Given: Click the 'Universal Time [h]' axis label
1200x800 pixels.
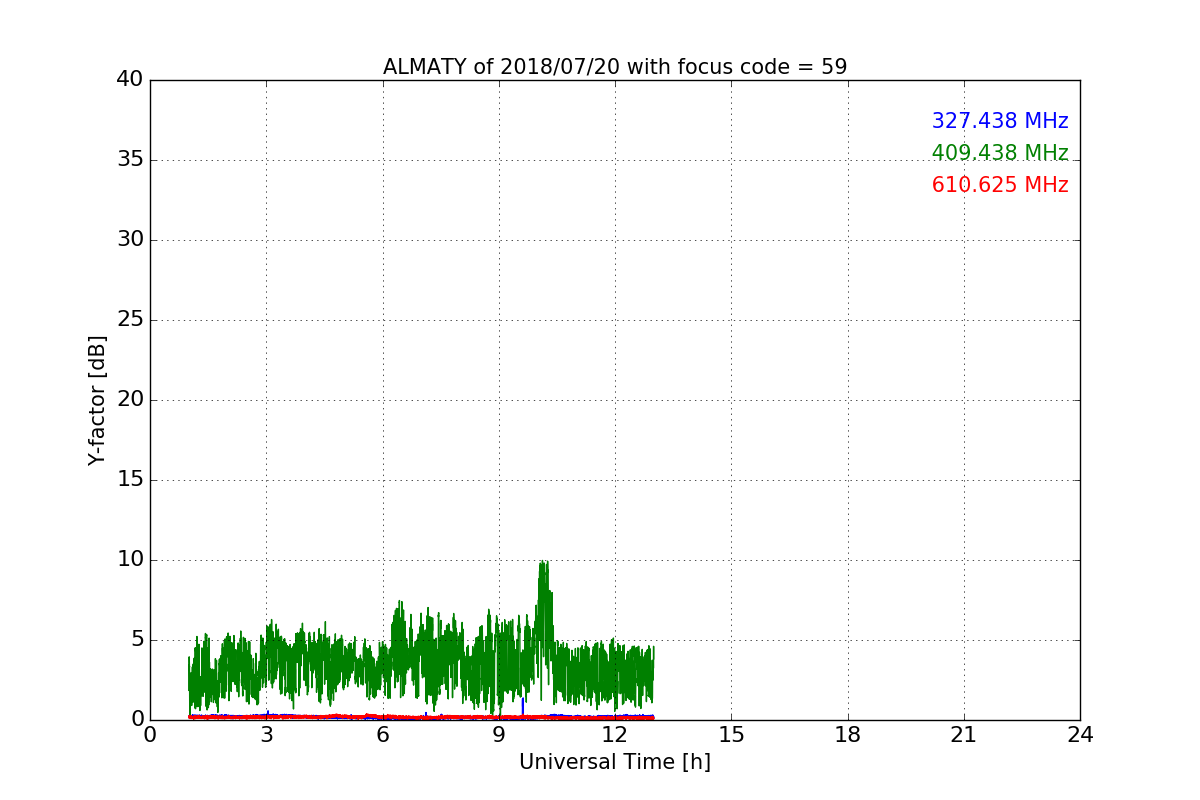Looking at the screenshot, I should coord(615,762).
